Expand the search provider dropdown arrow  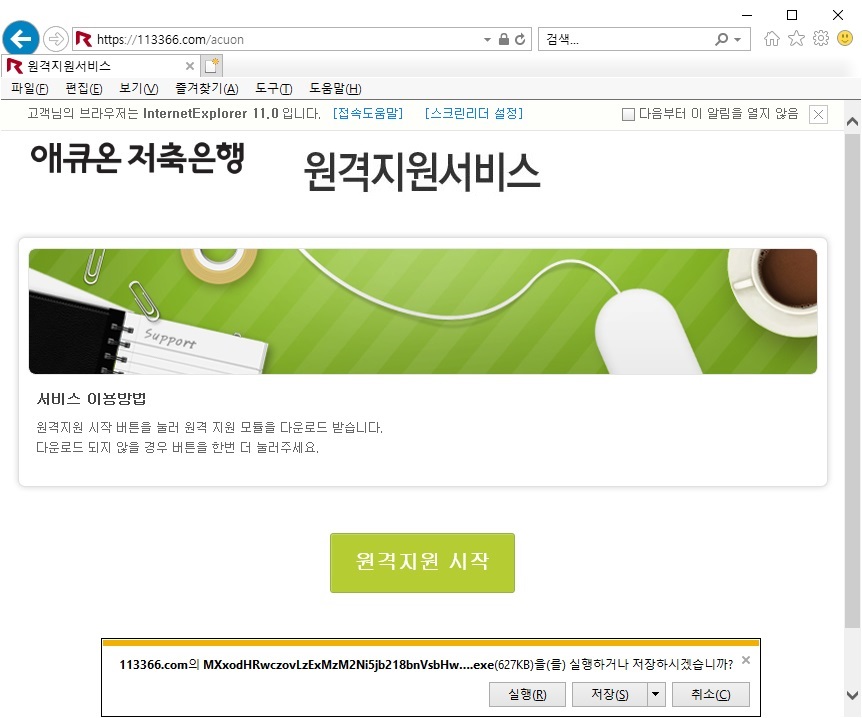pyautogui.click(x=738, y=40)
